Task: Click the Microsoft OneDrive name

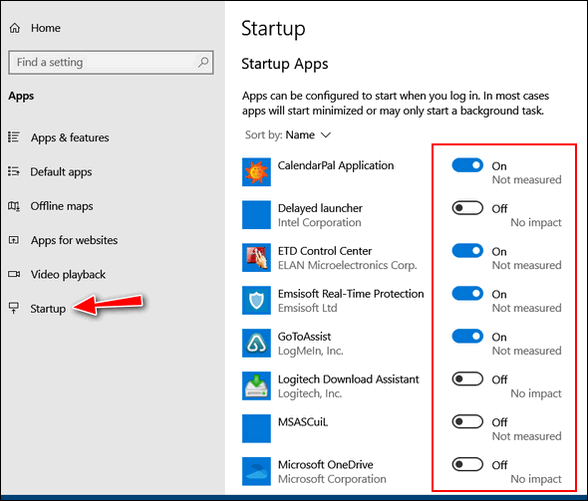Action: click(326, 465)
